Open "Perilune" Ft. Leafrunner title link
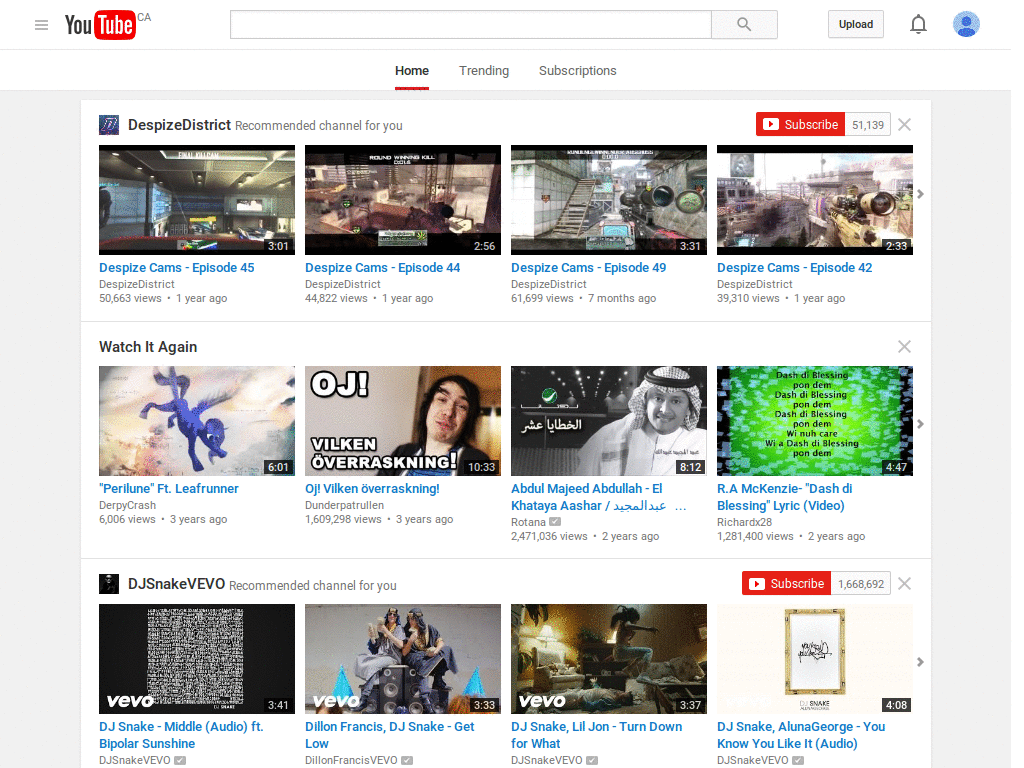1024x768 pixels. (x=168, y=488)
